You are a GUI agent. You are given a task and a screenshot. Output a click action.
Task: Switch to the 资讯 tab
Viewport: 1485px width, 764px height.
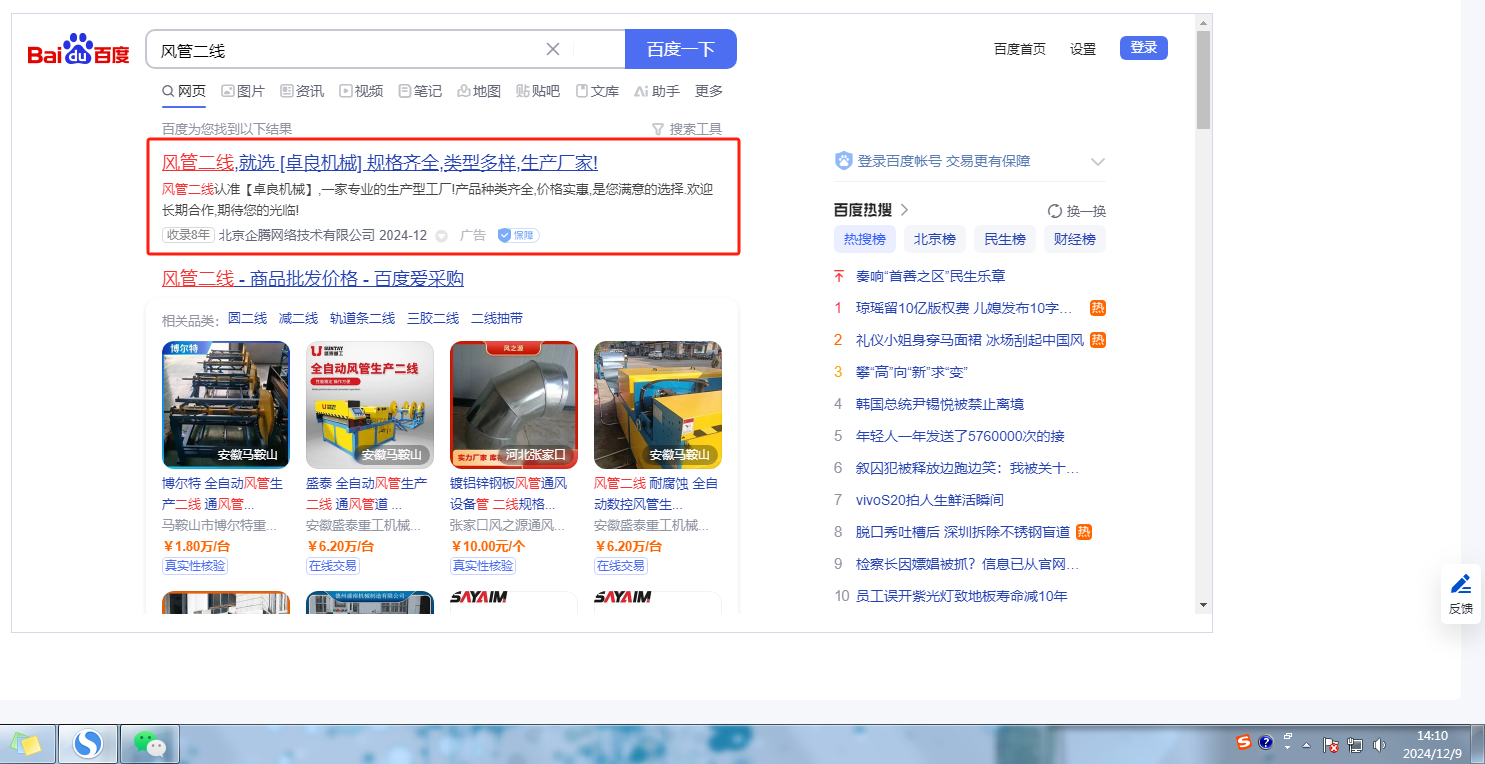coord(302,91)
